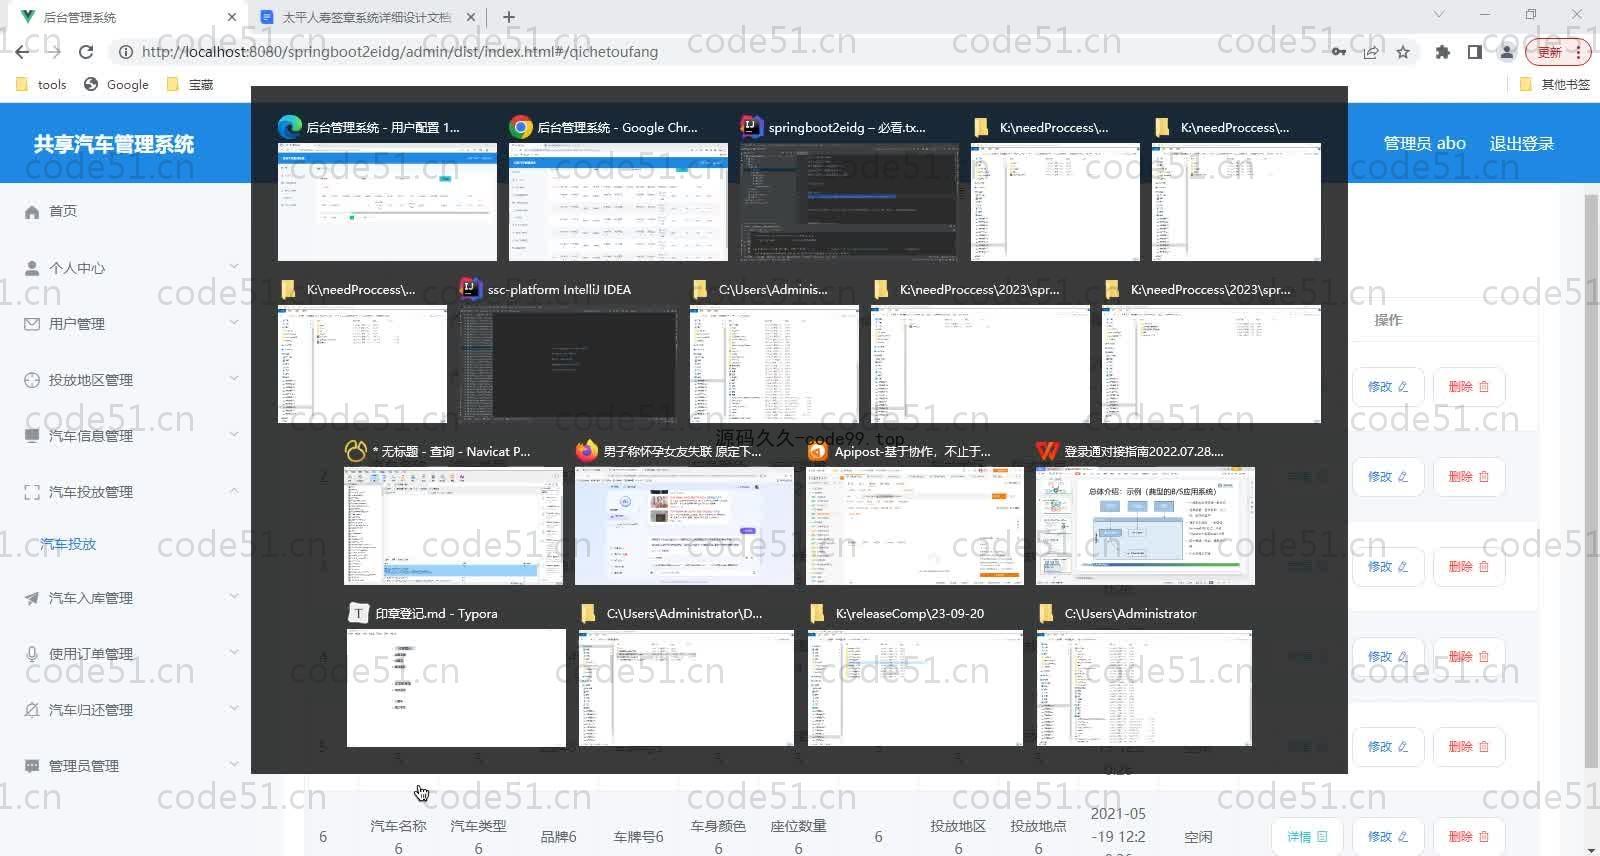Close the 太平人寿签章系统 tab
Screen dimensions: 1600x856
[x=470, y=17]
